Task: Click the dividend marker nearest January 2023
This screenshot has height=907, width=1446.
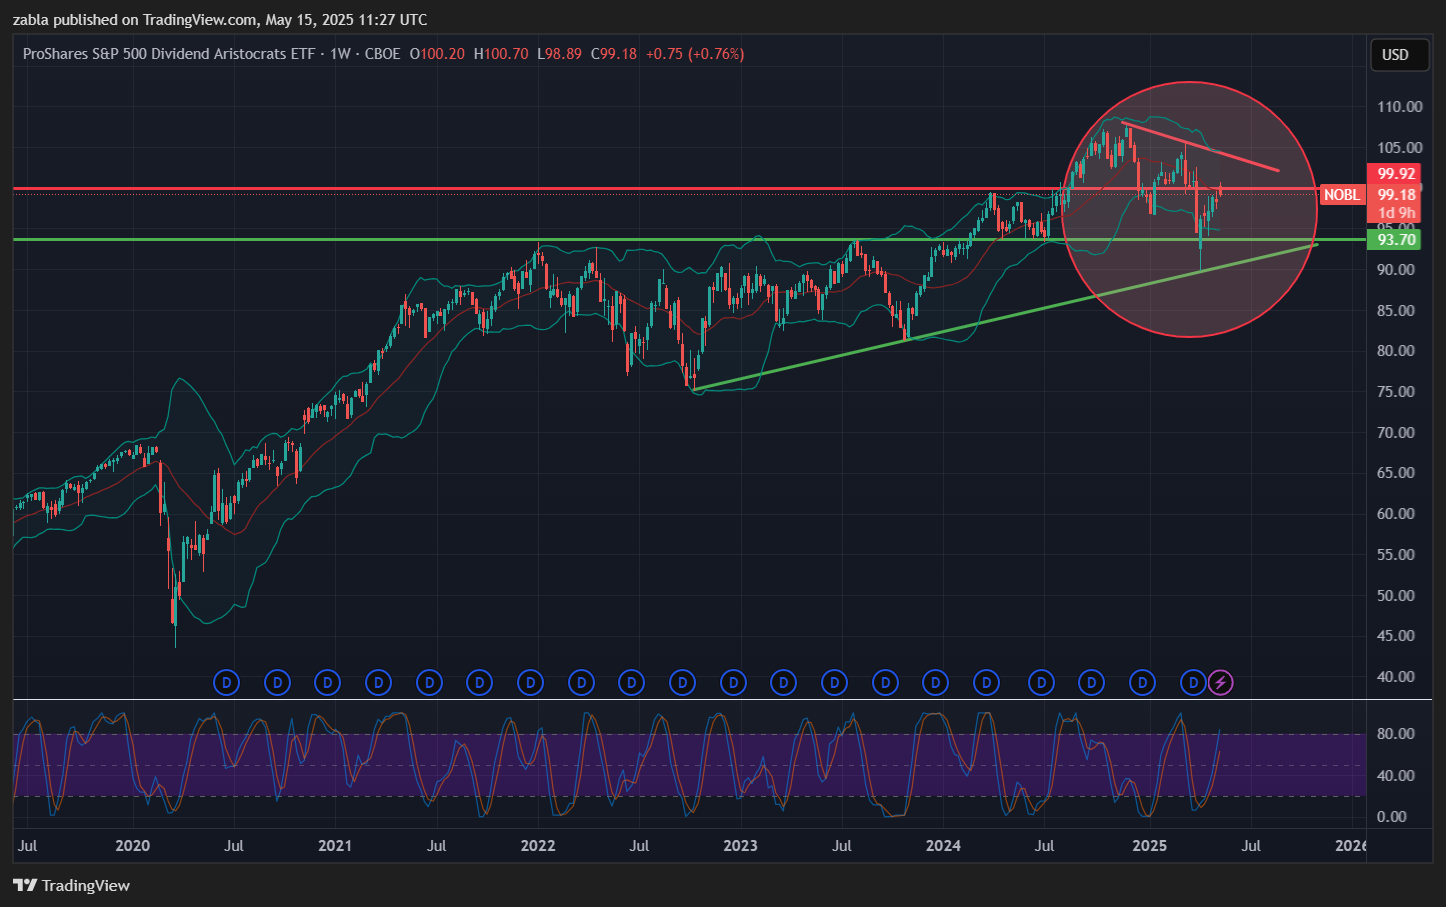Action: point(733,683)
